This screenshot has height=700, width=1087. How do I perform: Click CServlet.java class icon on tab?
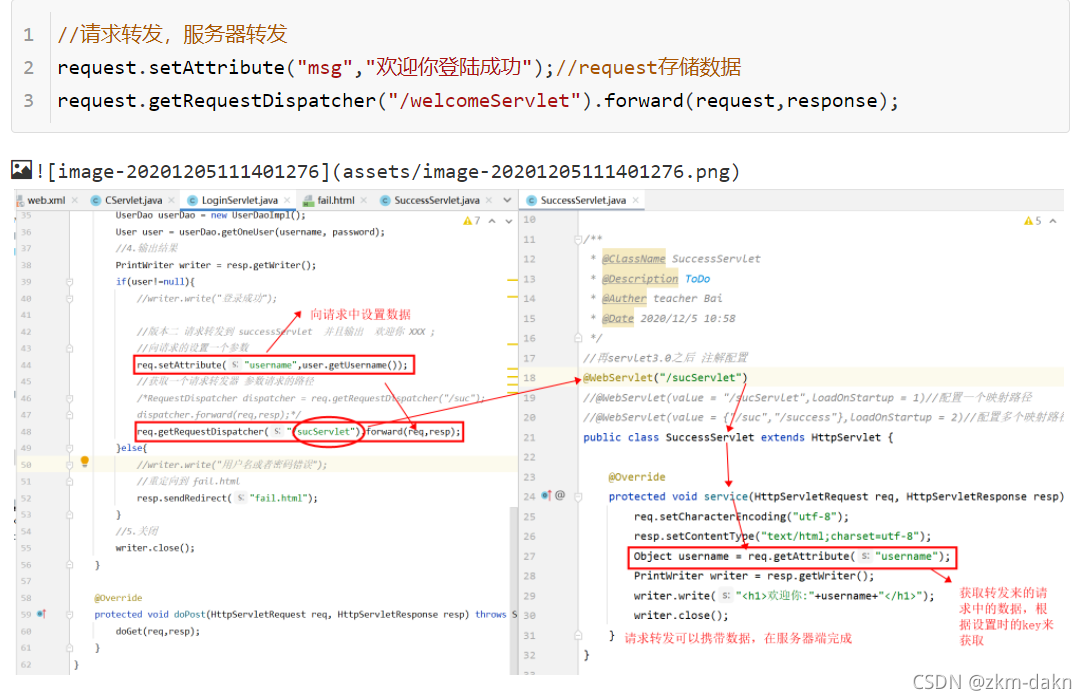pyautogui.click(x=96, y=200)
